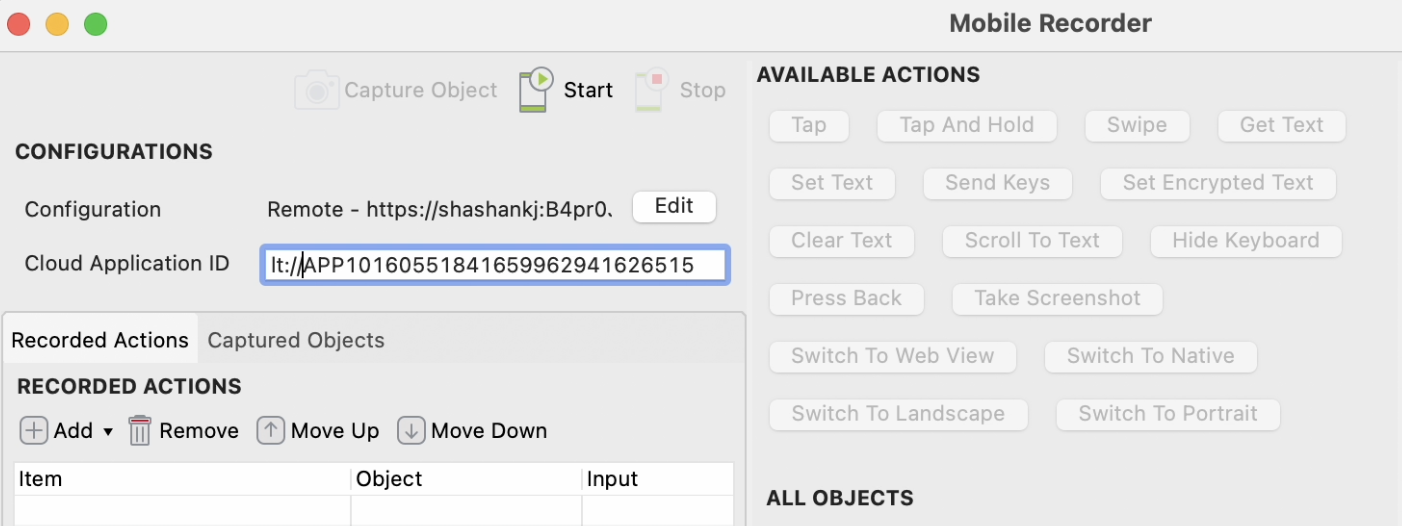Switch to the Captured Objects tab

(x=296, y=340)
